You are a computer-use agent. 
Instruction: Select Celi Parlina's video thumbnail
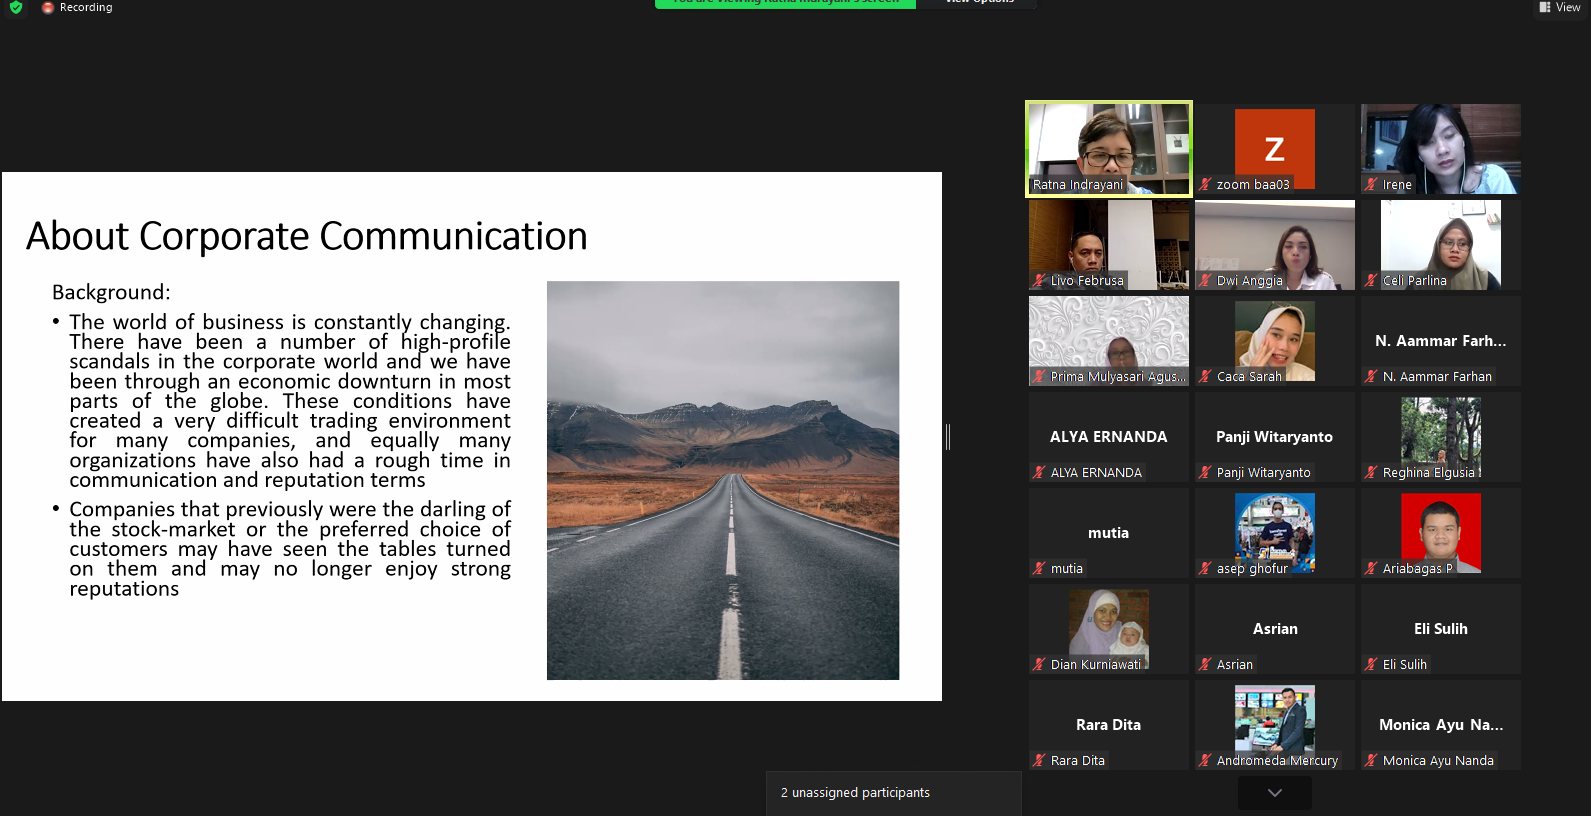pos(1441,245)
